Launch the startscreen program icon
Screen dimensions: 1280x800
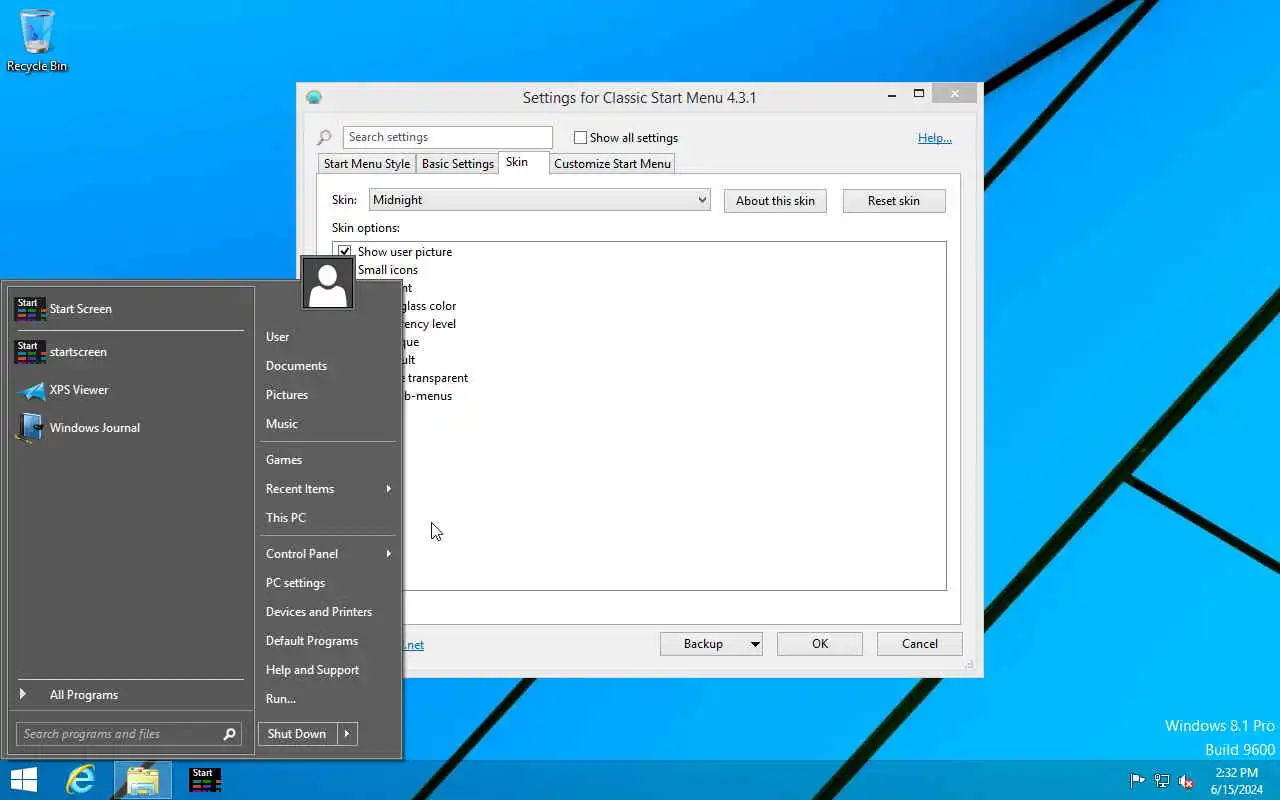click(x=30, y=352)
